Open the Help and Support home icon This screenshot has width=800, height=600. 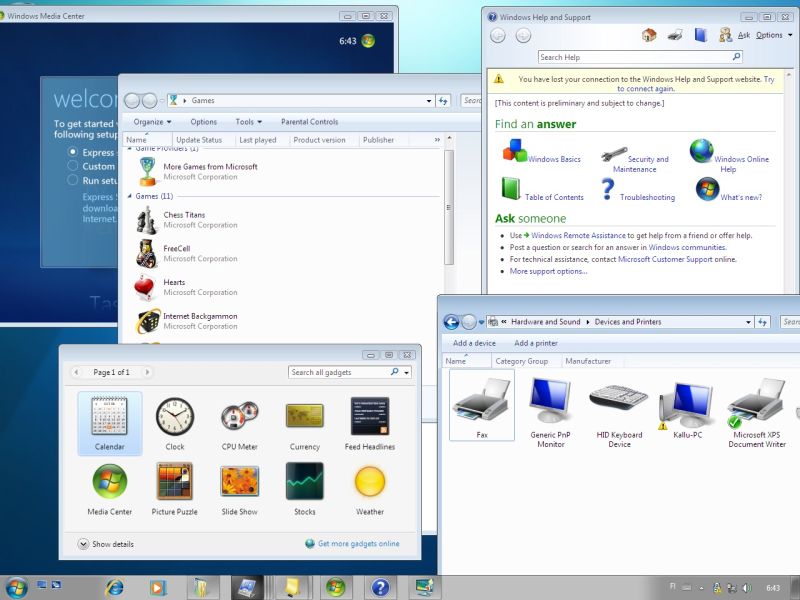tap(649, 35)
